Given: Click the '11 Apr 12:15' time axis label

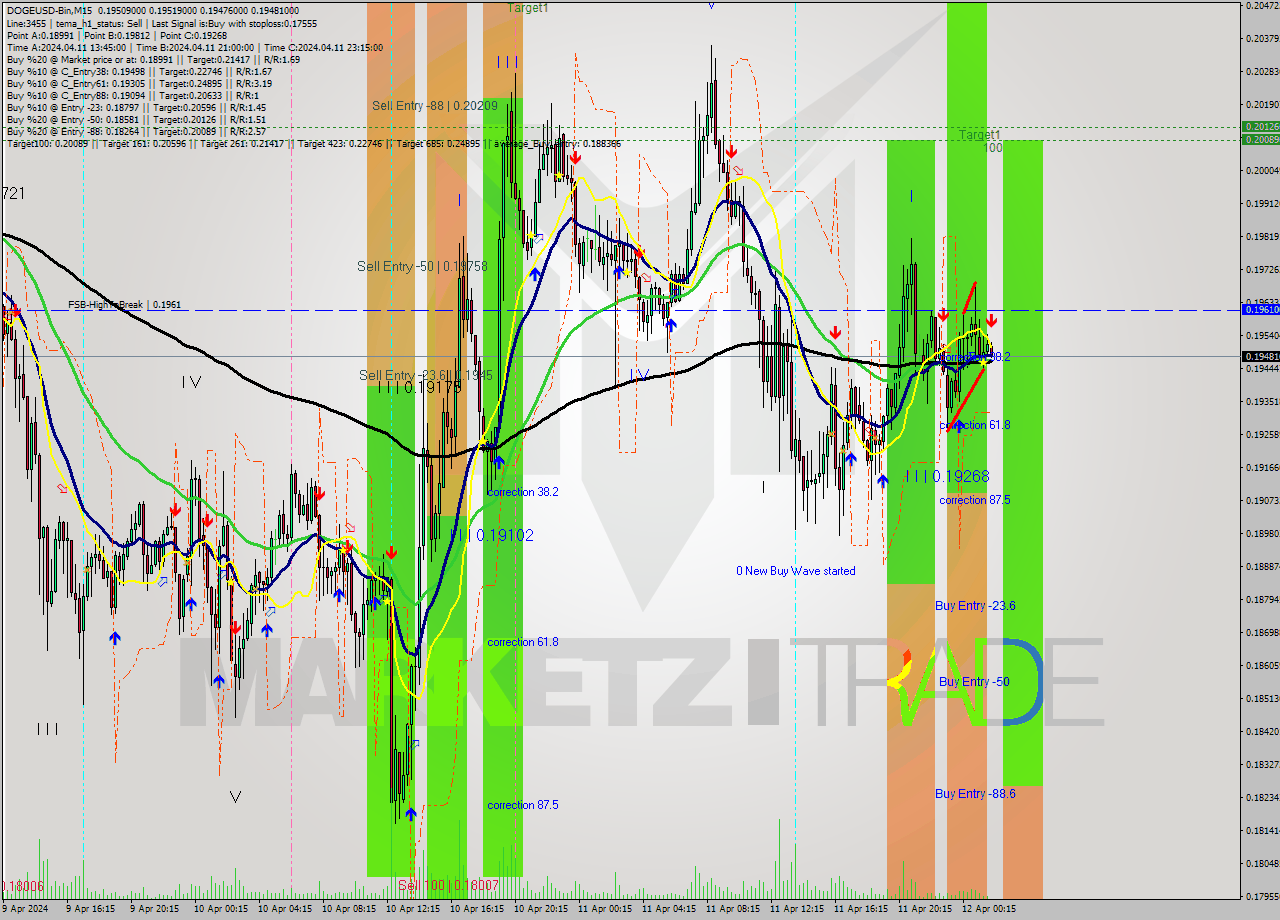Looking at the screenshot, I should point(796,909).
